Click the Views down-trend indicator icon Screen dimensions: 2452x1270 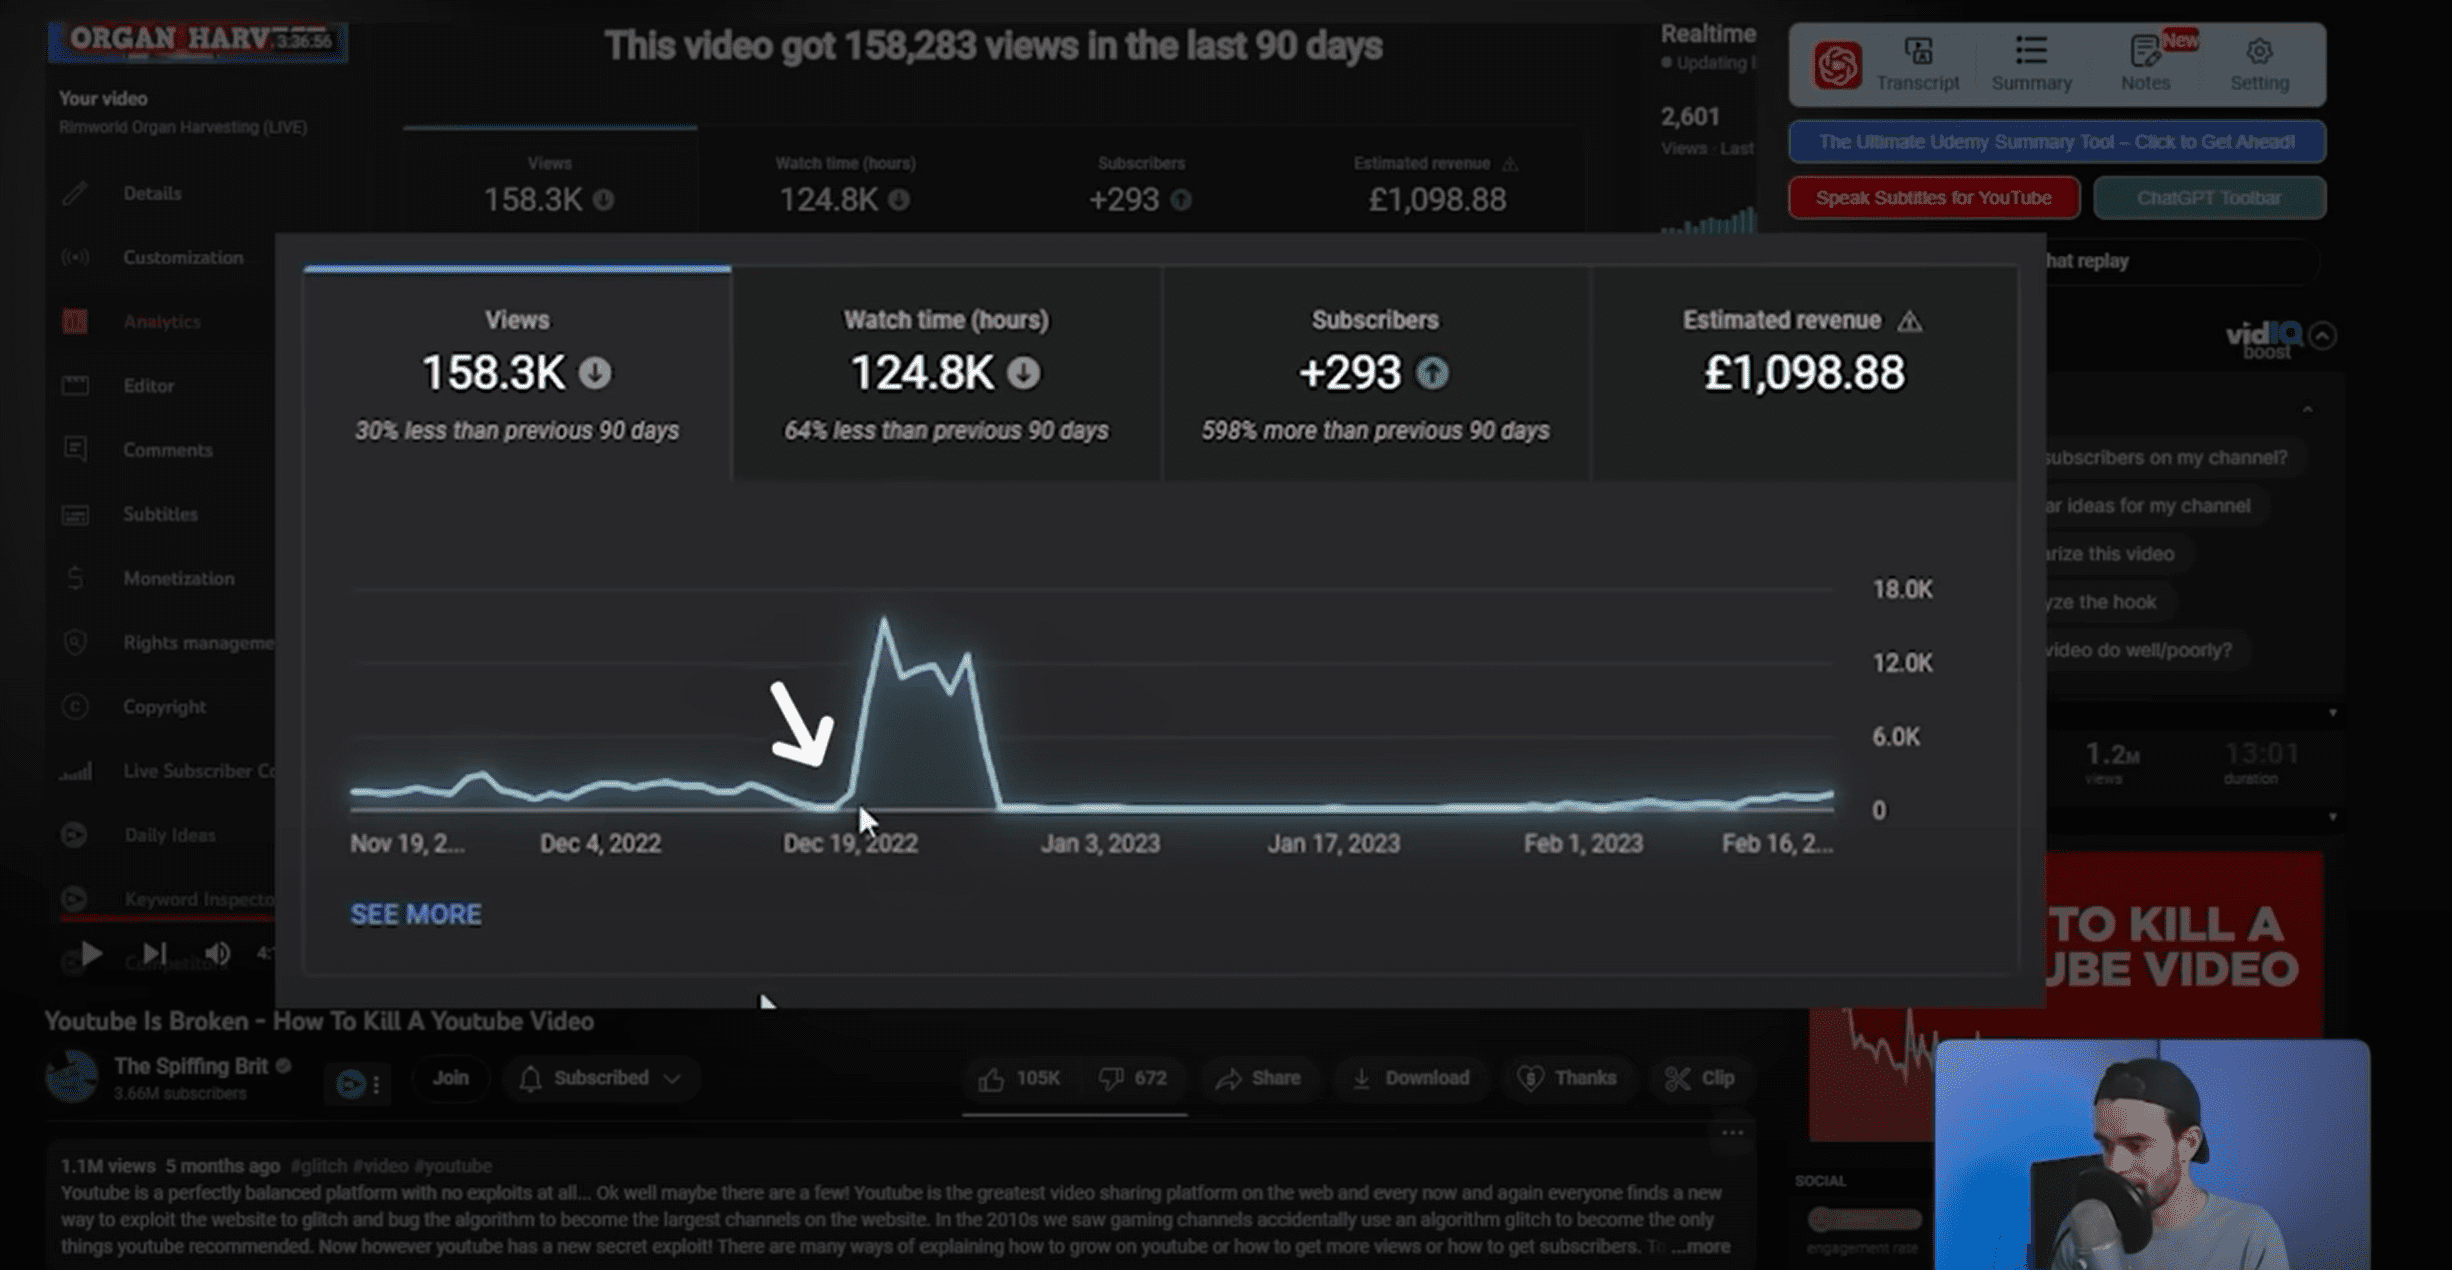(595, 373)
